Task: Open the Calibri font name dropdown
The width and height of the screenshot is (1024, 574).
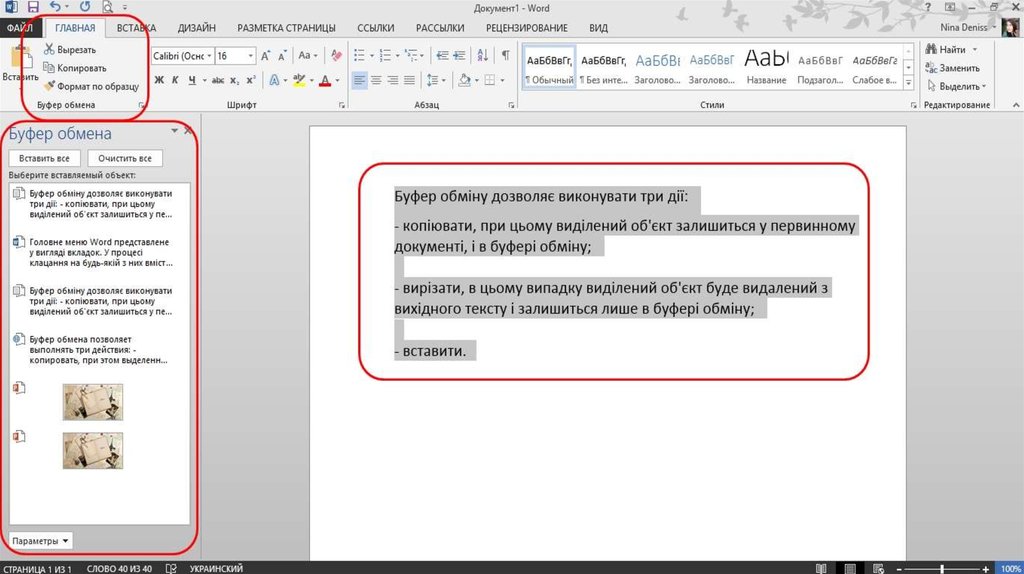Action: [208, 56]
